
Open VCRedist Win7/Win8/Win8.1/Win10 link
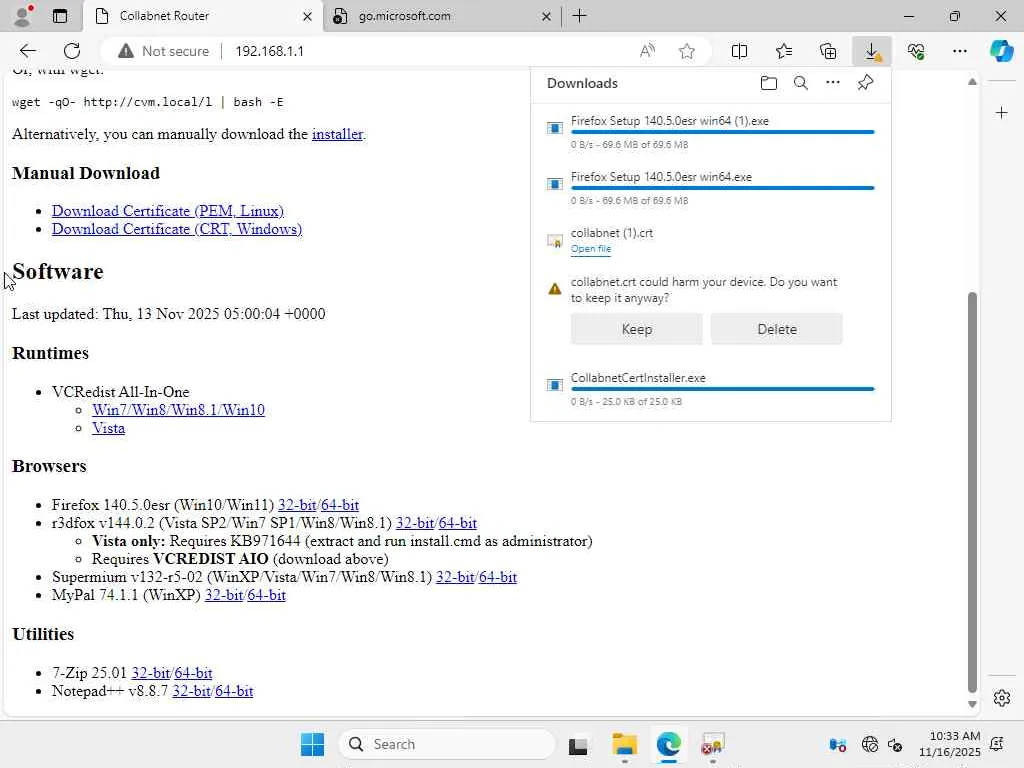(178, 410)
